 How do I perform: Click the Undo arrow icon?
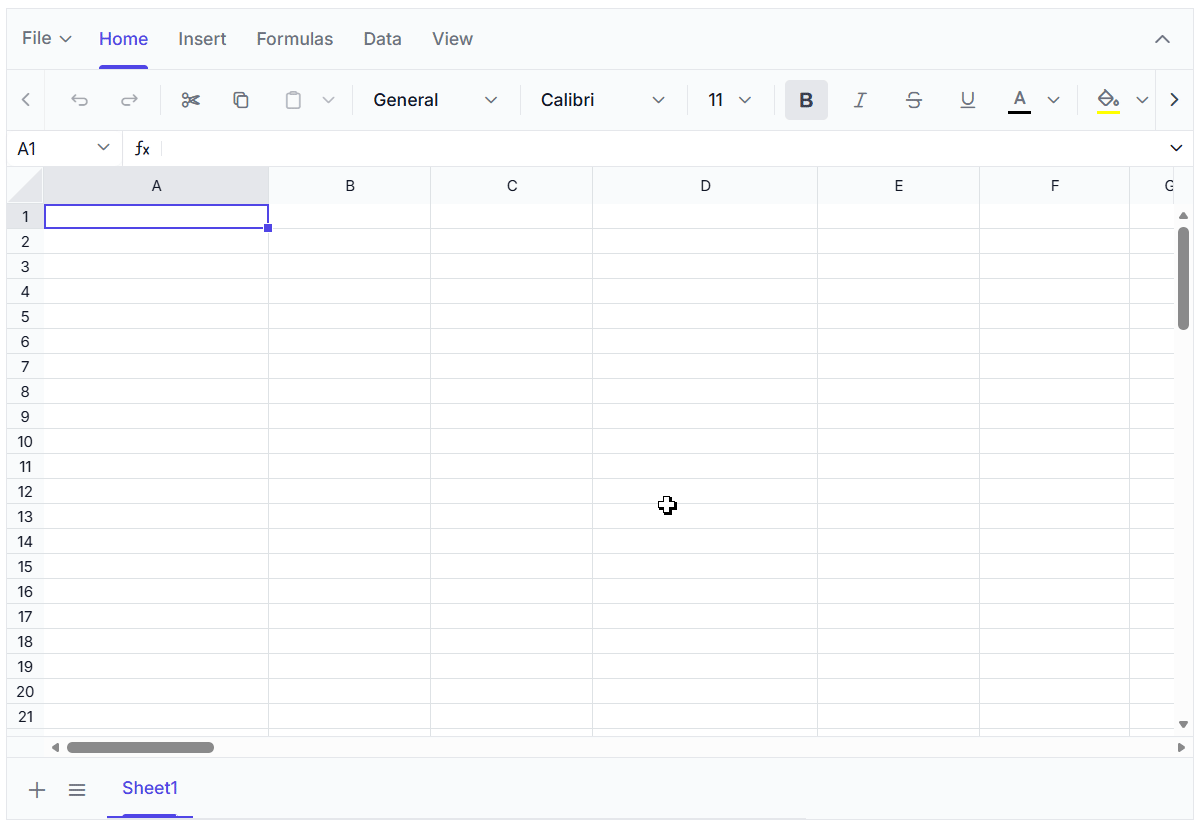point(79,100)
